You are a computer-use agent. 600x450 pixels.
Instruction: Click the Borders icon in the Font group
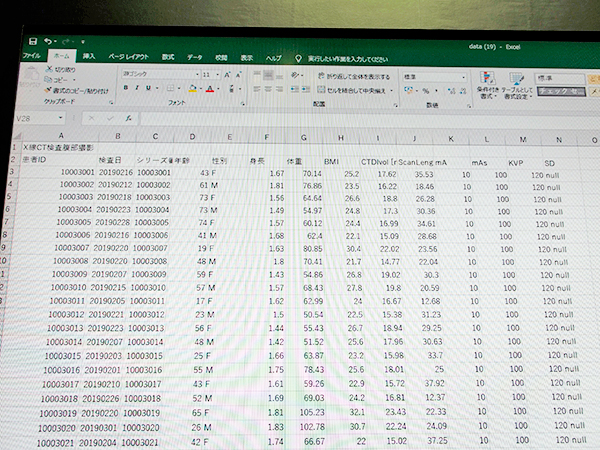(172, 88)
